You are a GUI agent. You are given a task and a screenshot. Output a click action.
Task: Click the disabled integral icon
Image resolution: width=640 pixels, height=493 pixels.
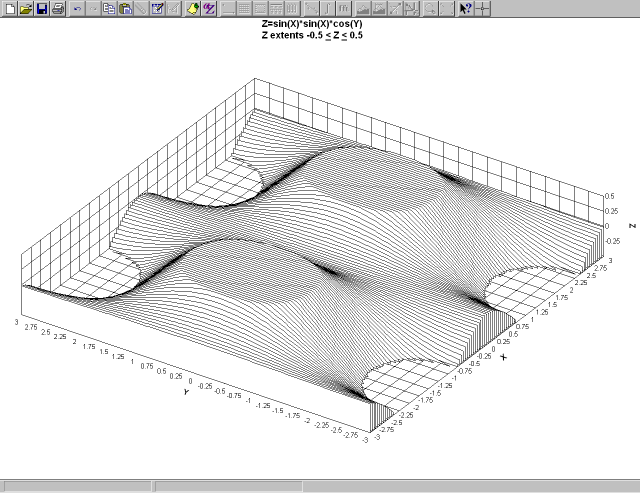tap(327, 9)
